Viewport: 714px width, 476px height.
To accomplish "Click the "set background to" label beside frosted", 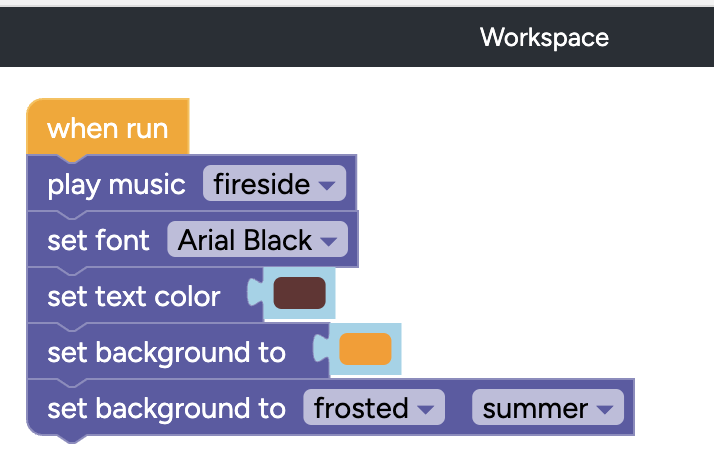I will (166, 409).
